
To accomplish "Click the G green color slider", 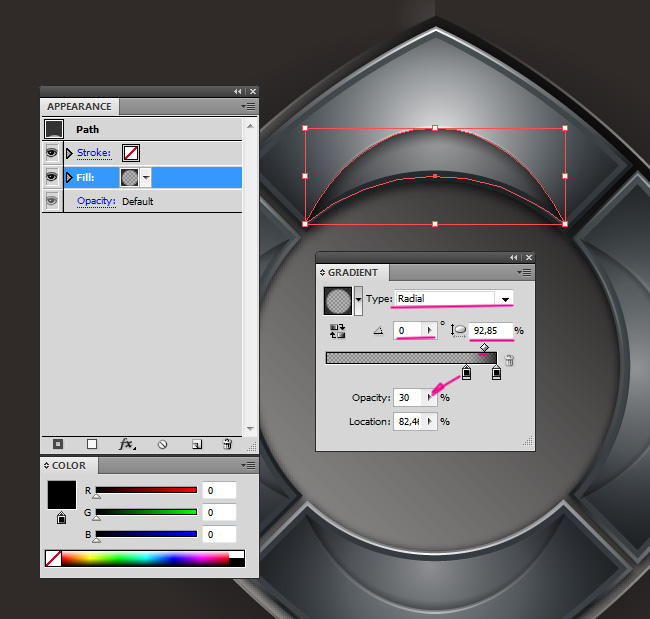I will pyautogui.click(x=146, y=512).
